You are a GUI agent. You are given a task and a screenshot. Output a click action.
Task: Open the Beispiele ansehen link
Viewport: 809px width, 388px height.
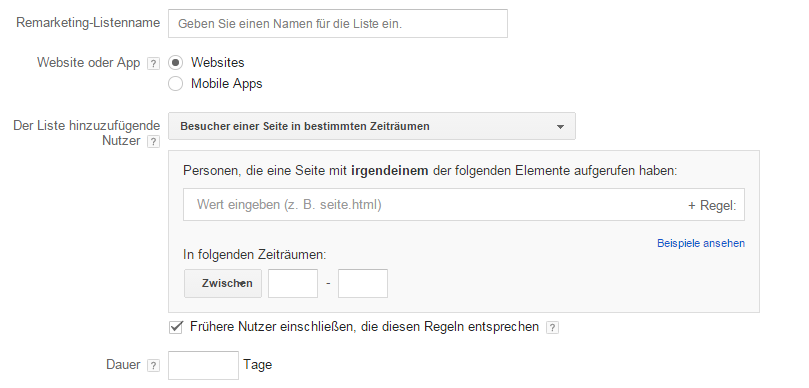(701, 243)
